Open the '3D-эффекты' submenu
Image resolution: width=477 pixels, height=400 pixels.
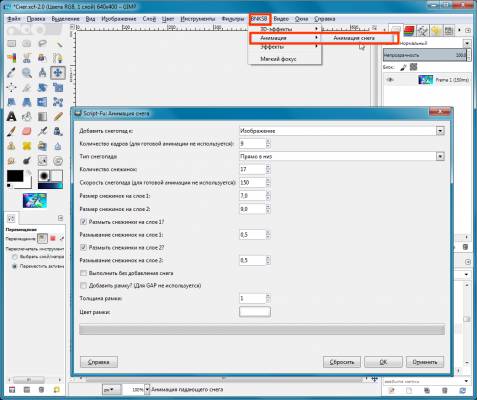285,29
